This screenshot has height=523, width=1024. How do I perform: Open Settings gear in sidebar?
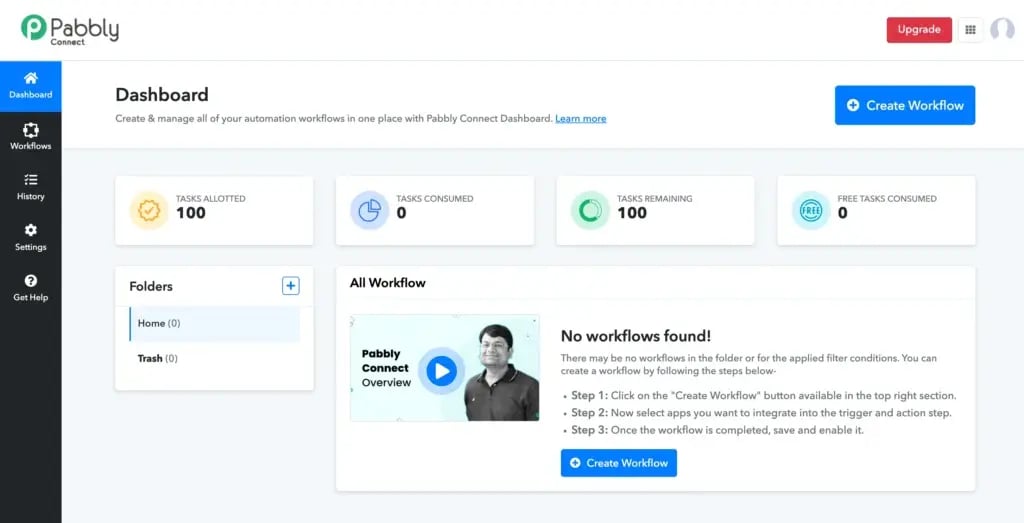31,230
